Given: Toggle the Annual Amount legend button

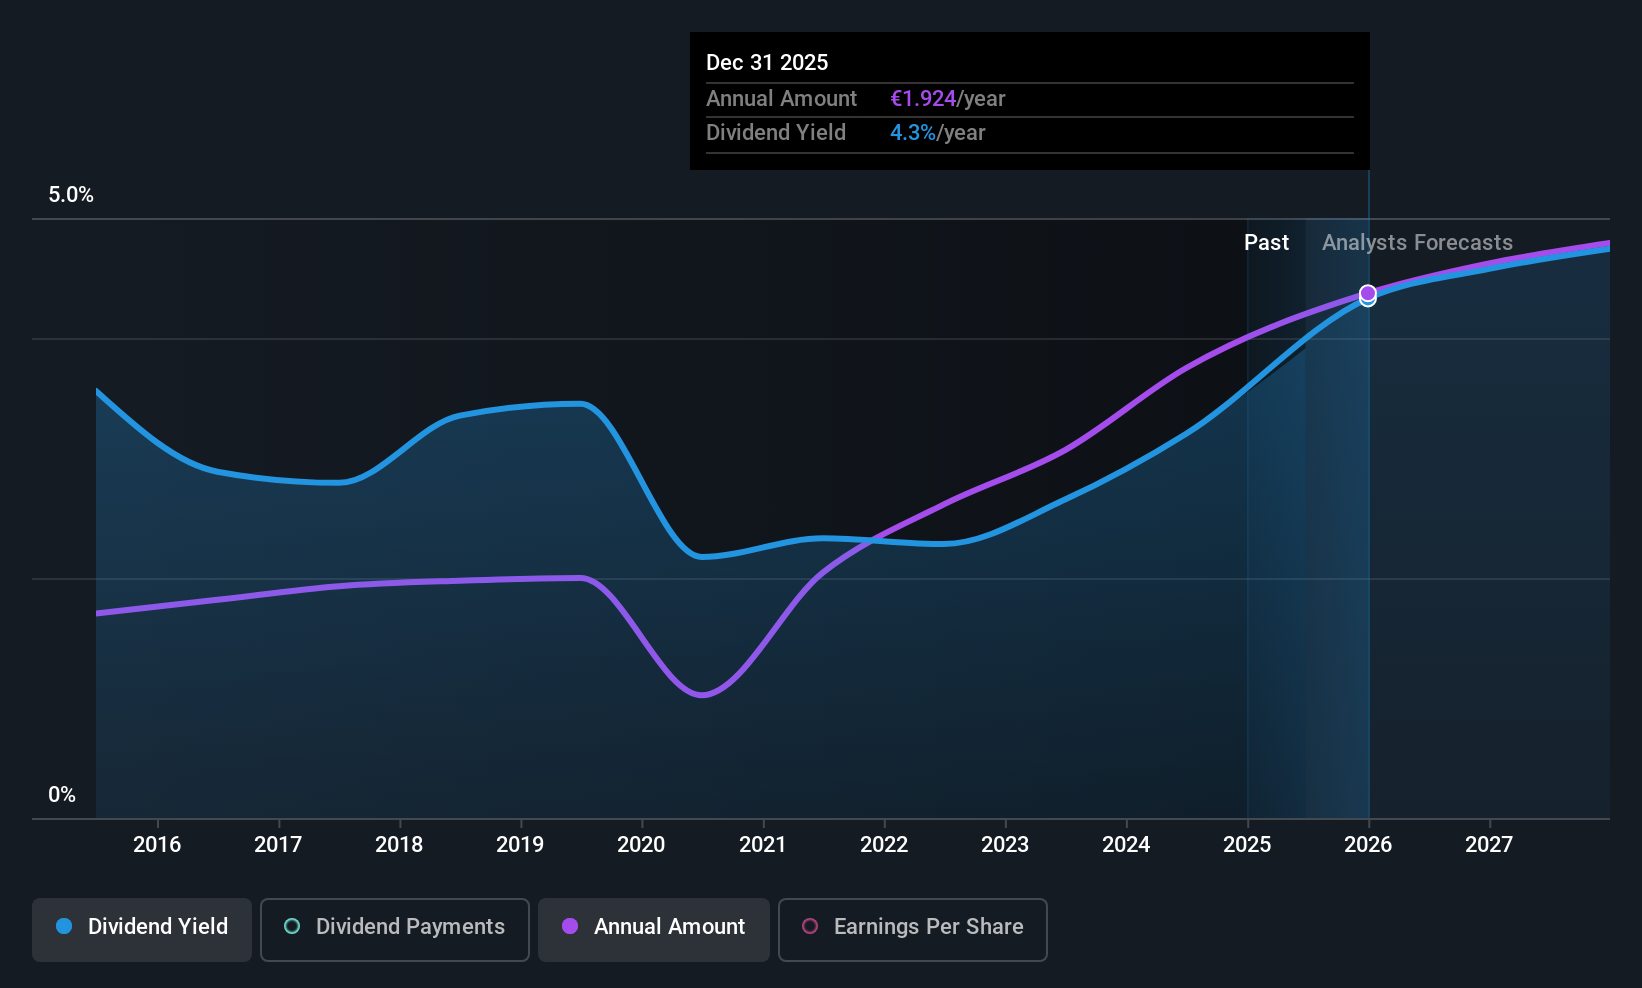Looking at the screenshot, I should pyautogui.click(x=654, y=929).
